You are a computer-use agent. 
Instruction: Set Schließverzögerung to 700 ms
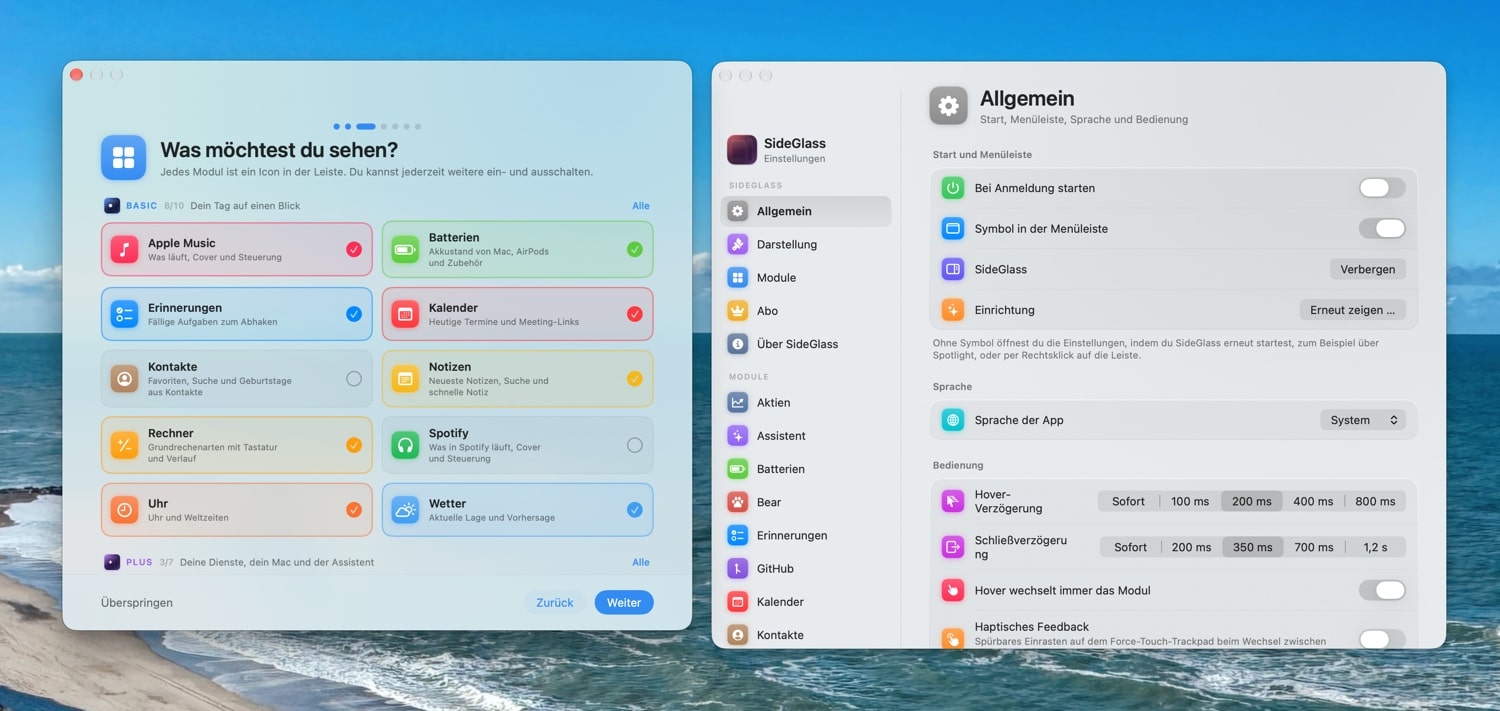coord(1314,547)
